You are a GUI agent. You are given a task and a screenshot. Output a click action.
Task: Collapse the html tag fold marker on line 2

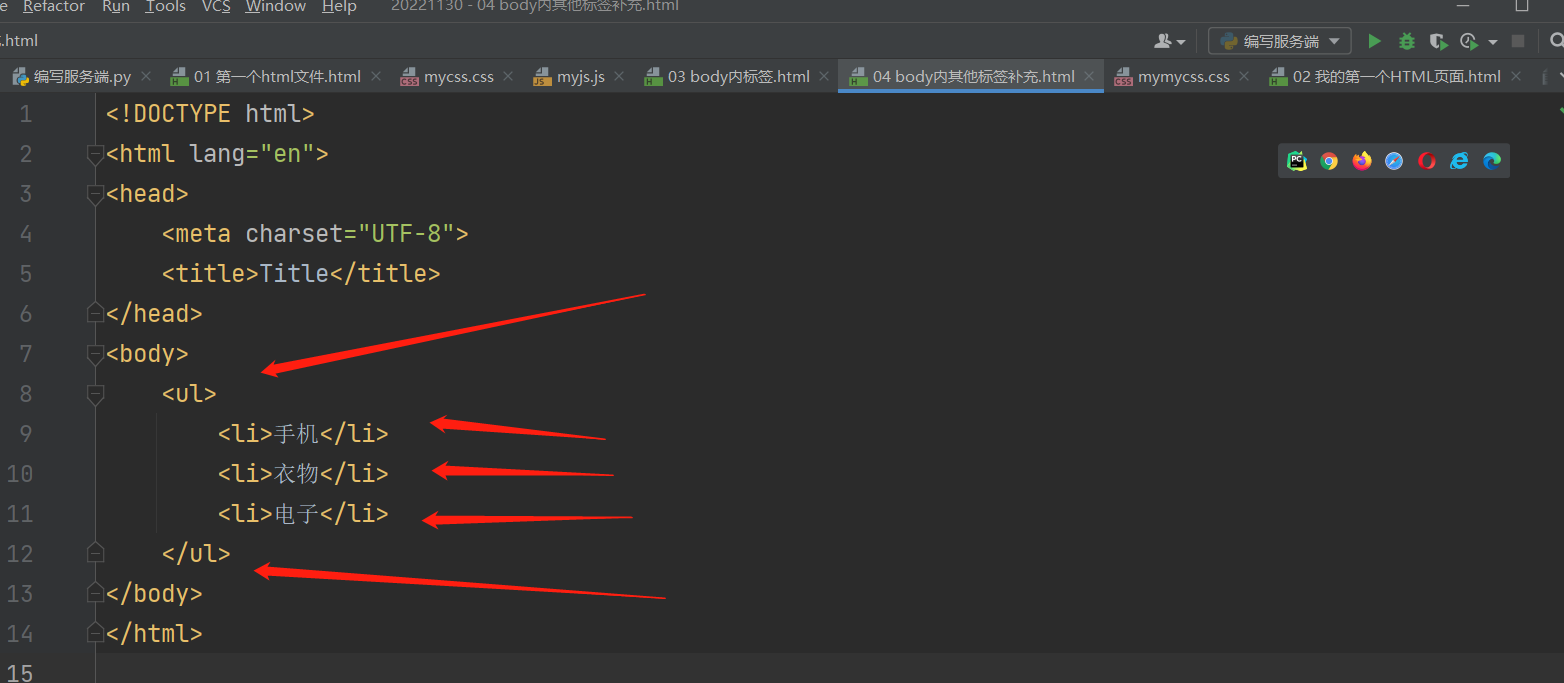click(x=95, y=154)
